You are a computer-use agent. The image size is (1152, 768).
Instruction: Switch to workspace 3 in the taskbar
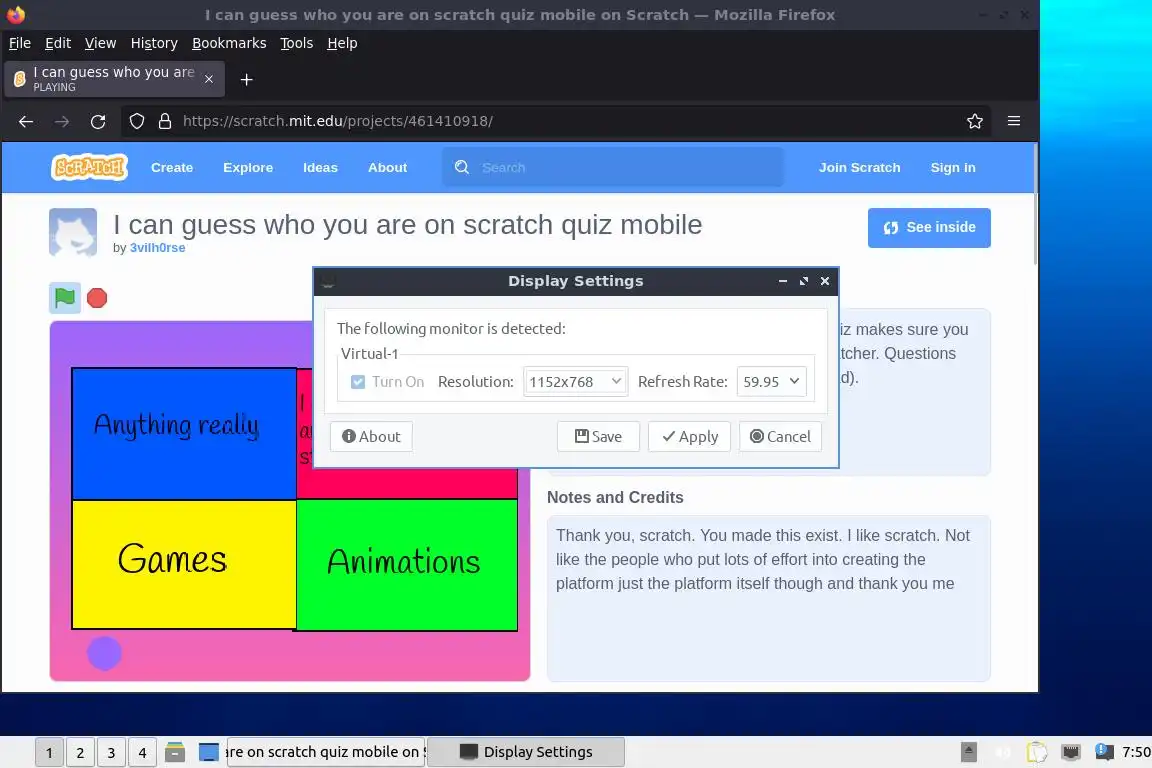(x=111, y=752)
